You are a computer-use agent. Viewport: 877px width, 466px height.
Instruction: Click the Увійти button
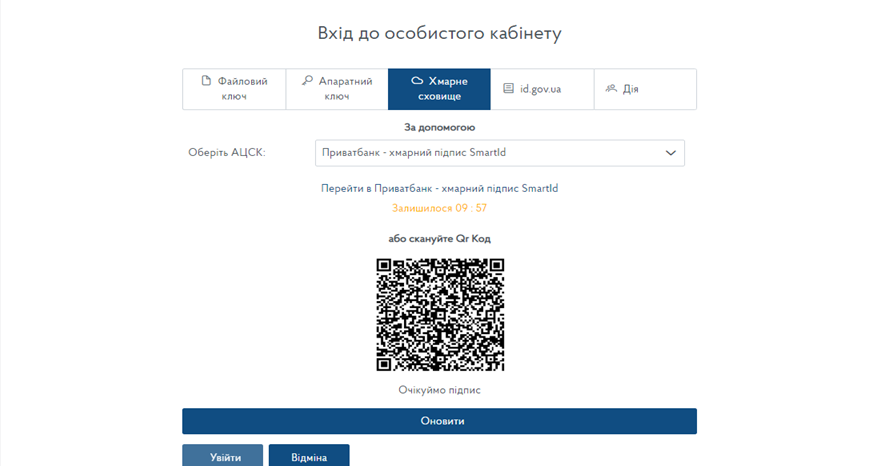coord(223,455)
